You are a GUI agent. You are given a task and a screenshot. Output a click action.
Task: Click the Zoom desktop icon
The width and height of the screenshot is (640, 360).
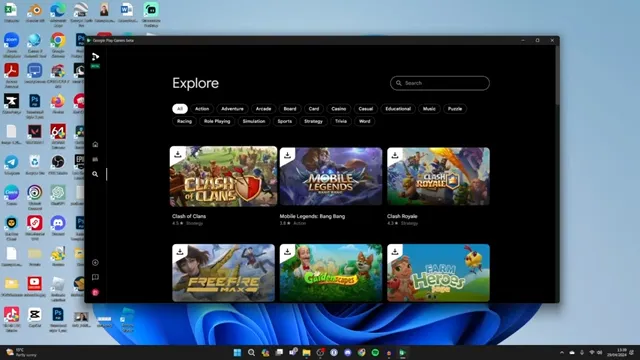click(x=11, y=40)
